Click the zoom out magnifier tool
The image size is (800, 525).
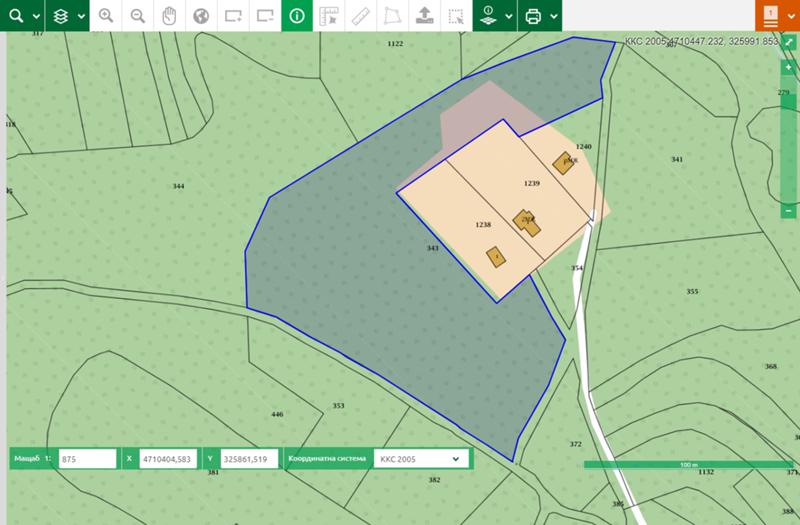(138, 16)
